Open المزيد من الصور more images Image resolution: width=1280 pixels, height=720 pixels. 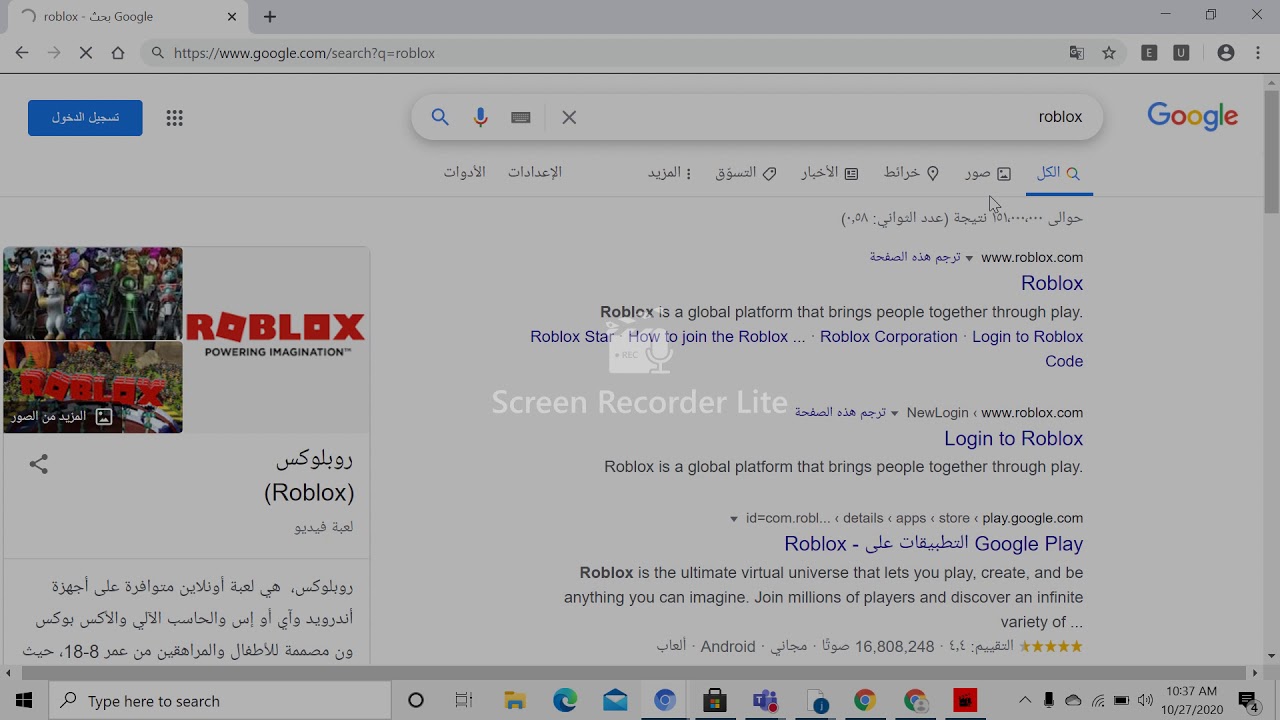pos(62,416)
